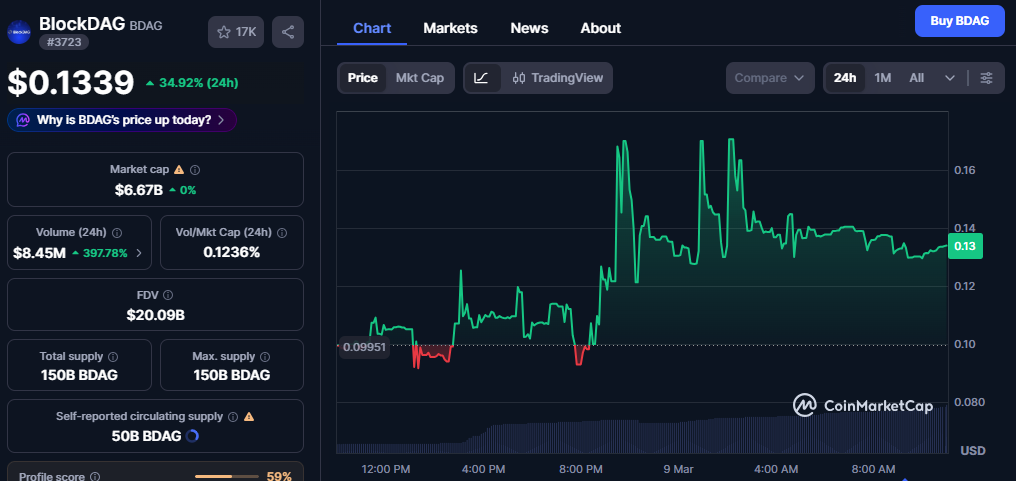
Task: Click the volume bars under chart
Action: coord(641,432)
